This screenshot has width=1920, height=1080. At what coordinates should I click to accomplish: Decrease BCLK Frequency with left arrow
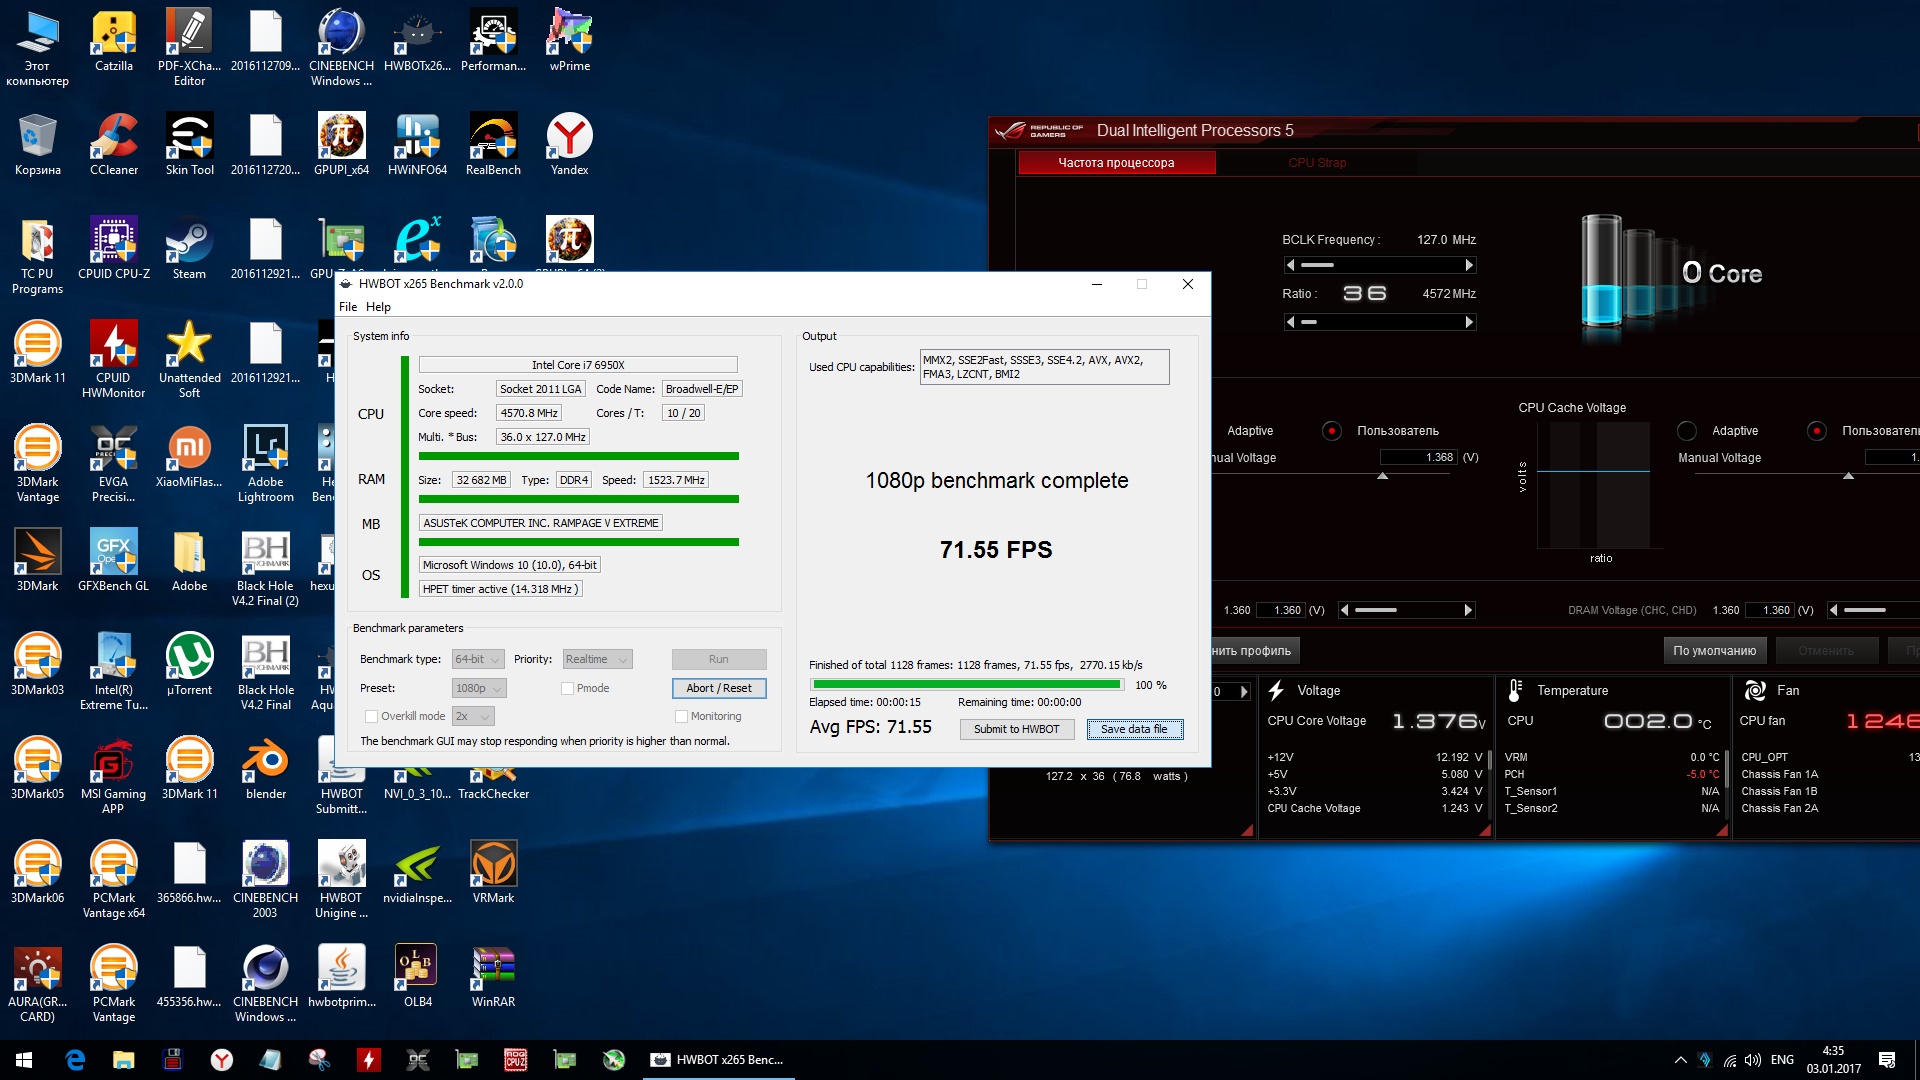(x=1291, y=265)
